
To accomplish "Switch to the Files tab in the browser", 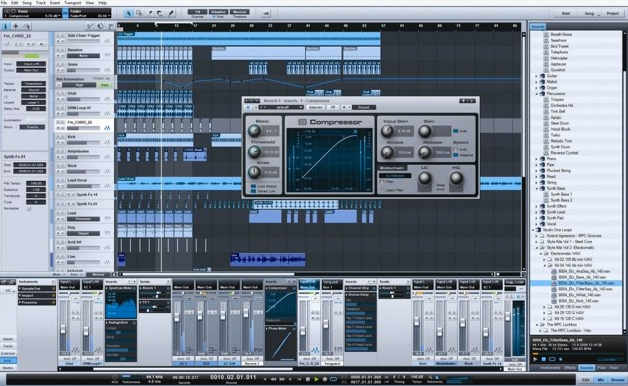I will [601, 367].
